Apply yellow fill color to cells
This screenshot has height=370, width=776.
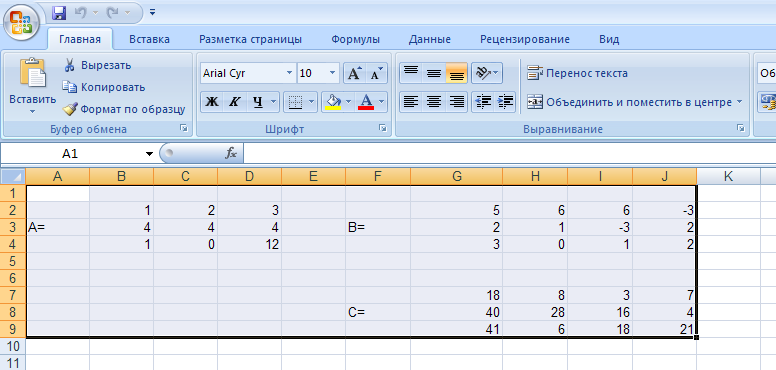pos(333,102)
